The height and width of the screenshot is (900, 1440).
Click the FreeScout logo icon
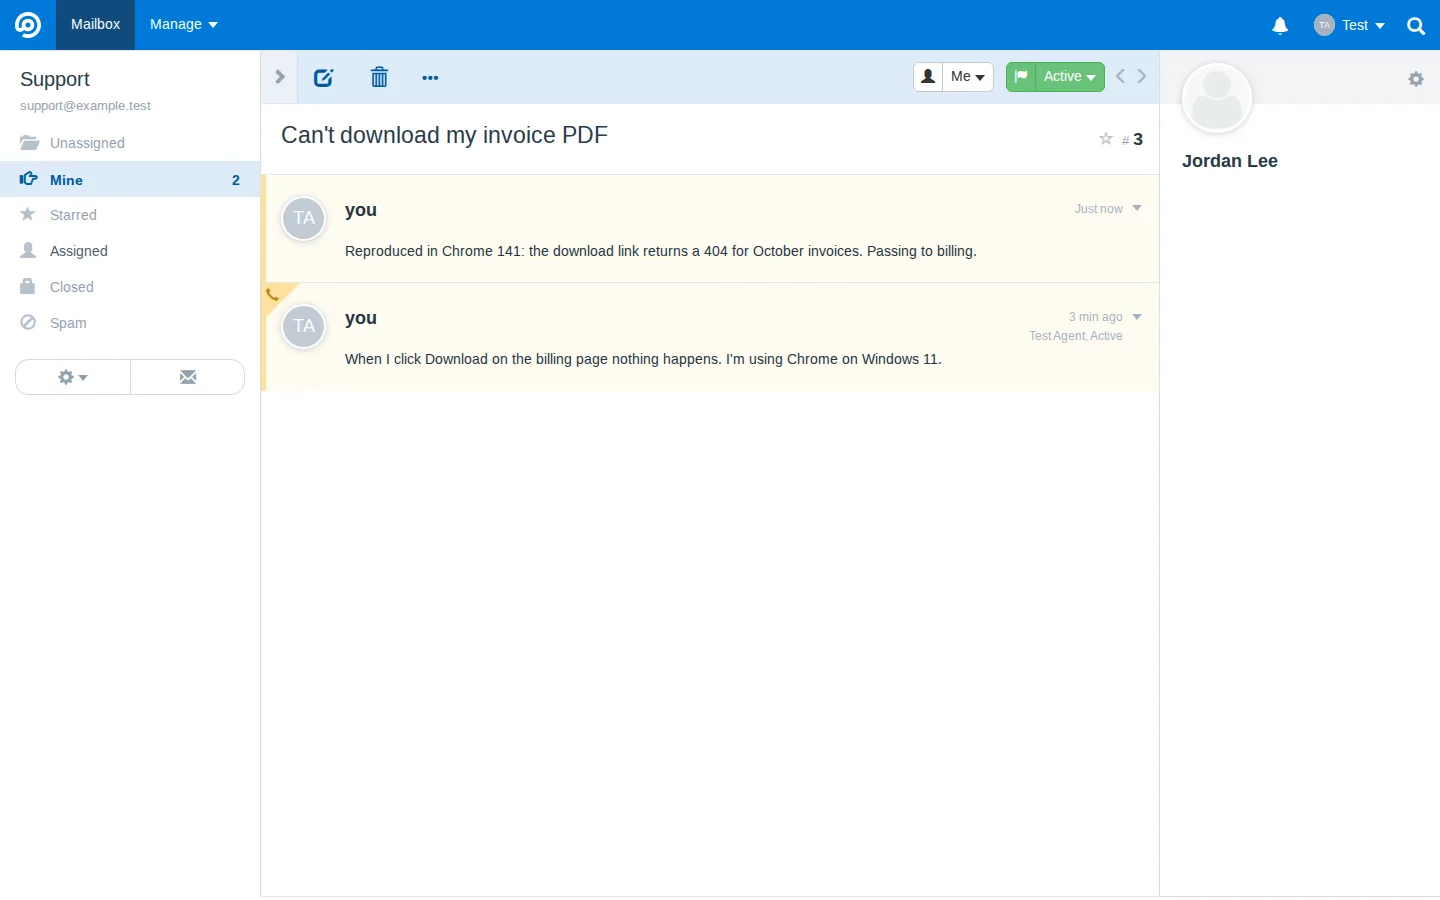[28, 25]
